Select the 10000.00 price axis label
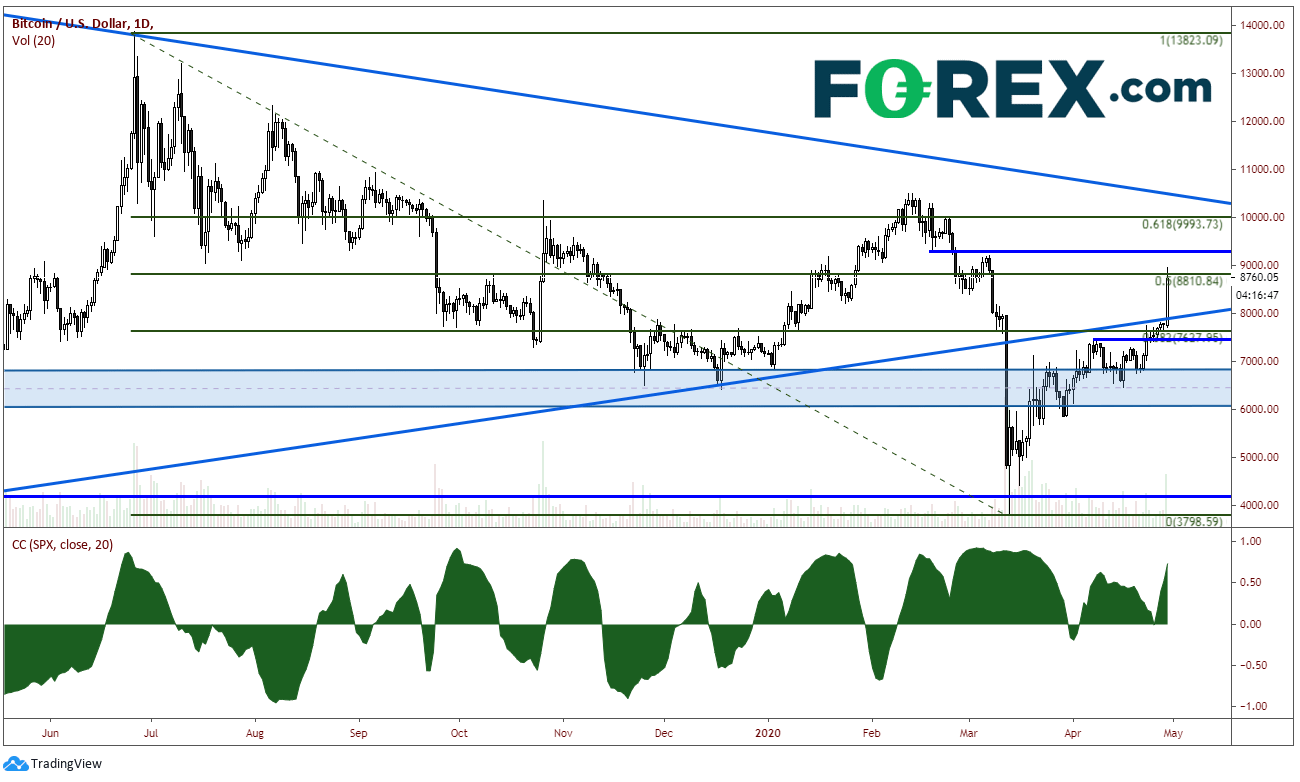 pos(1261,218)
